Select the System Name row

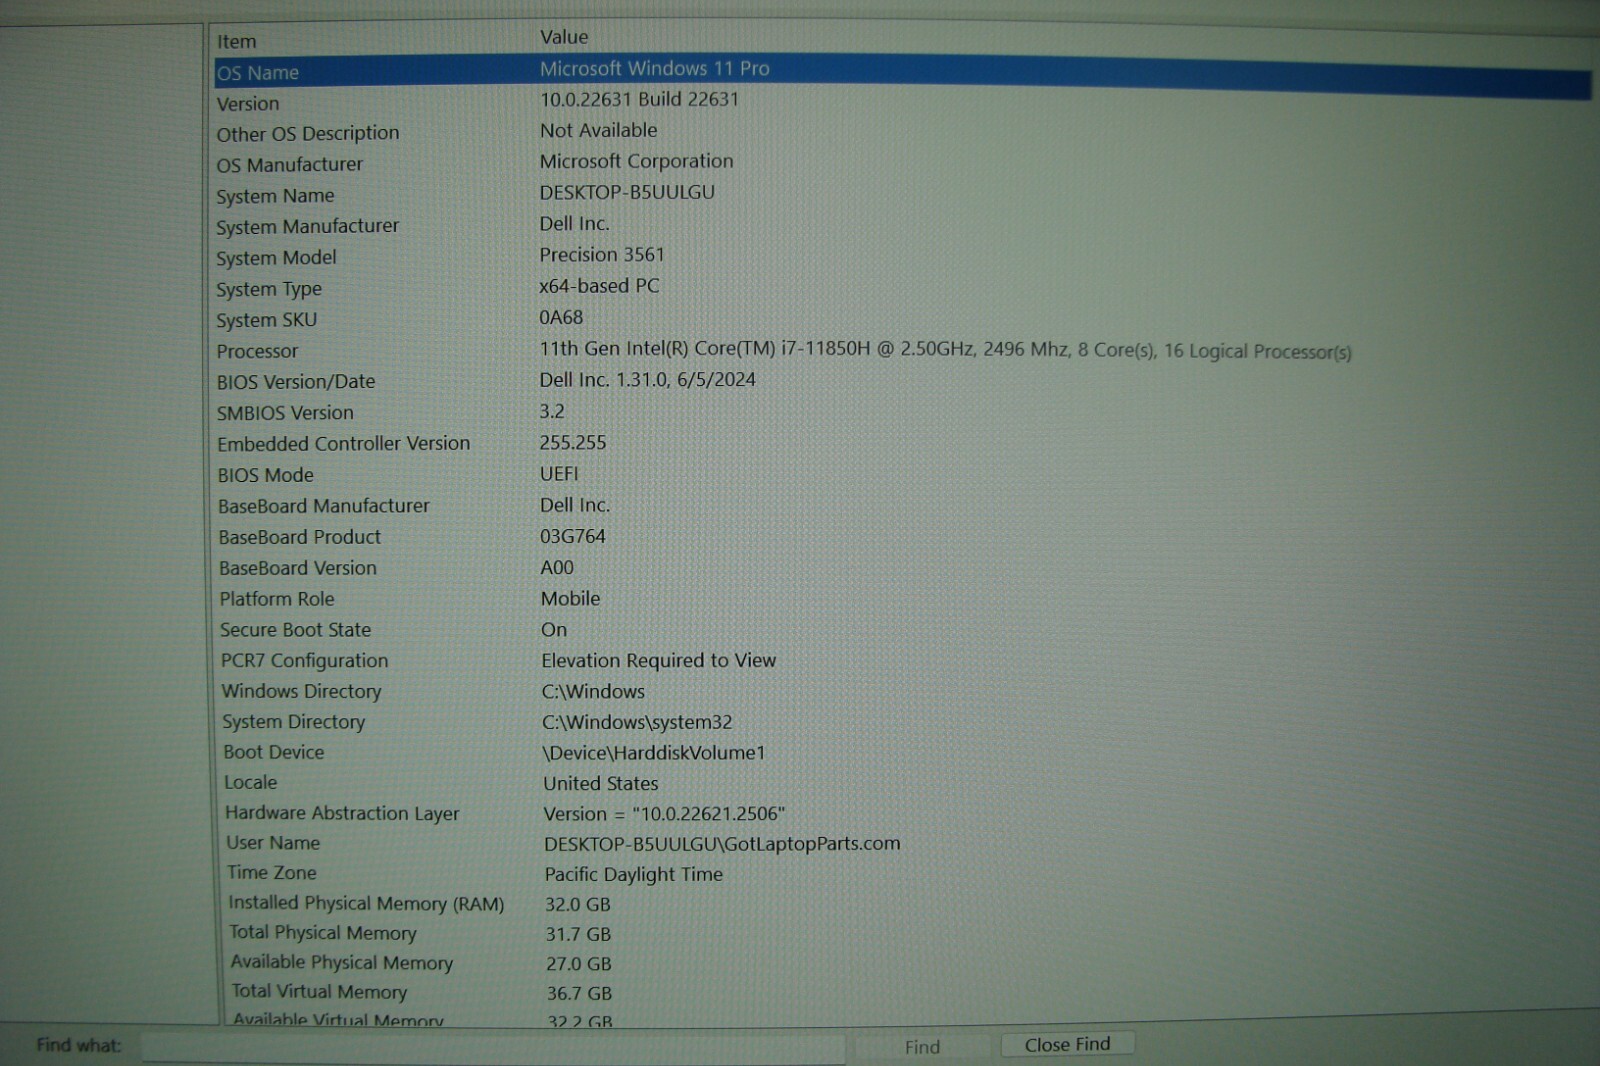click(x=275, y=196)
